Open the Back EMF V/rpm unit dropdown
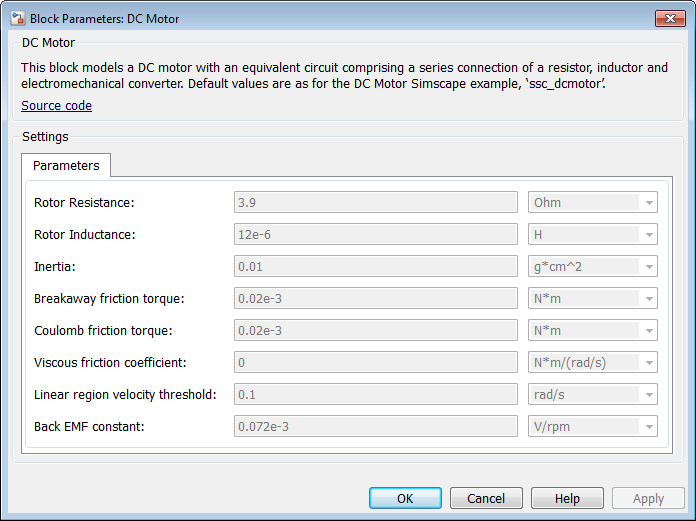 pos(592,426)
